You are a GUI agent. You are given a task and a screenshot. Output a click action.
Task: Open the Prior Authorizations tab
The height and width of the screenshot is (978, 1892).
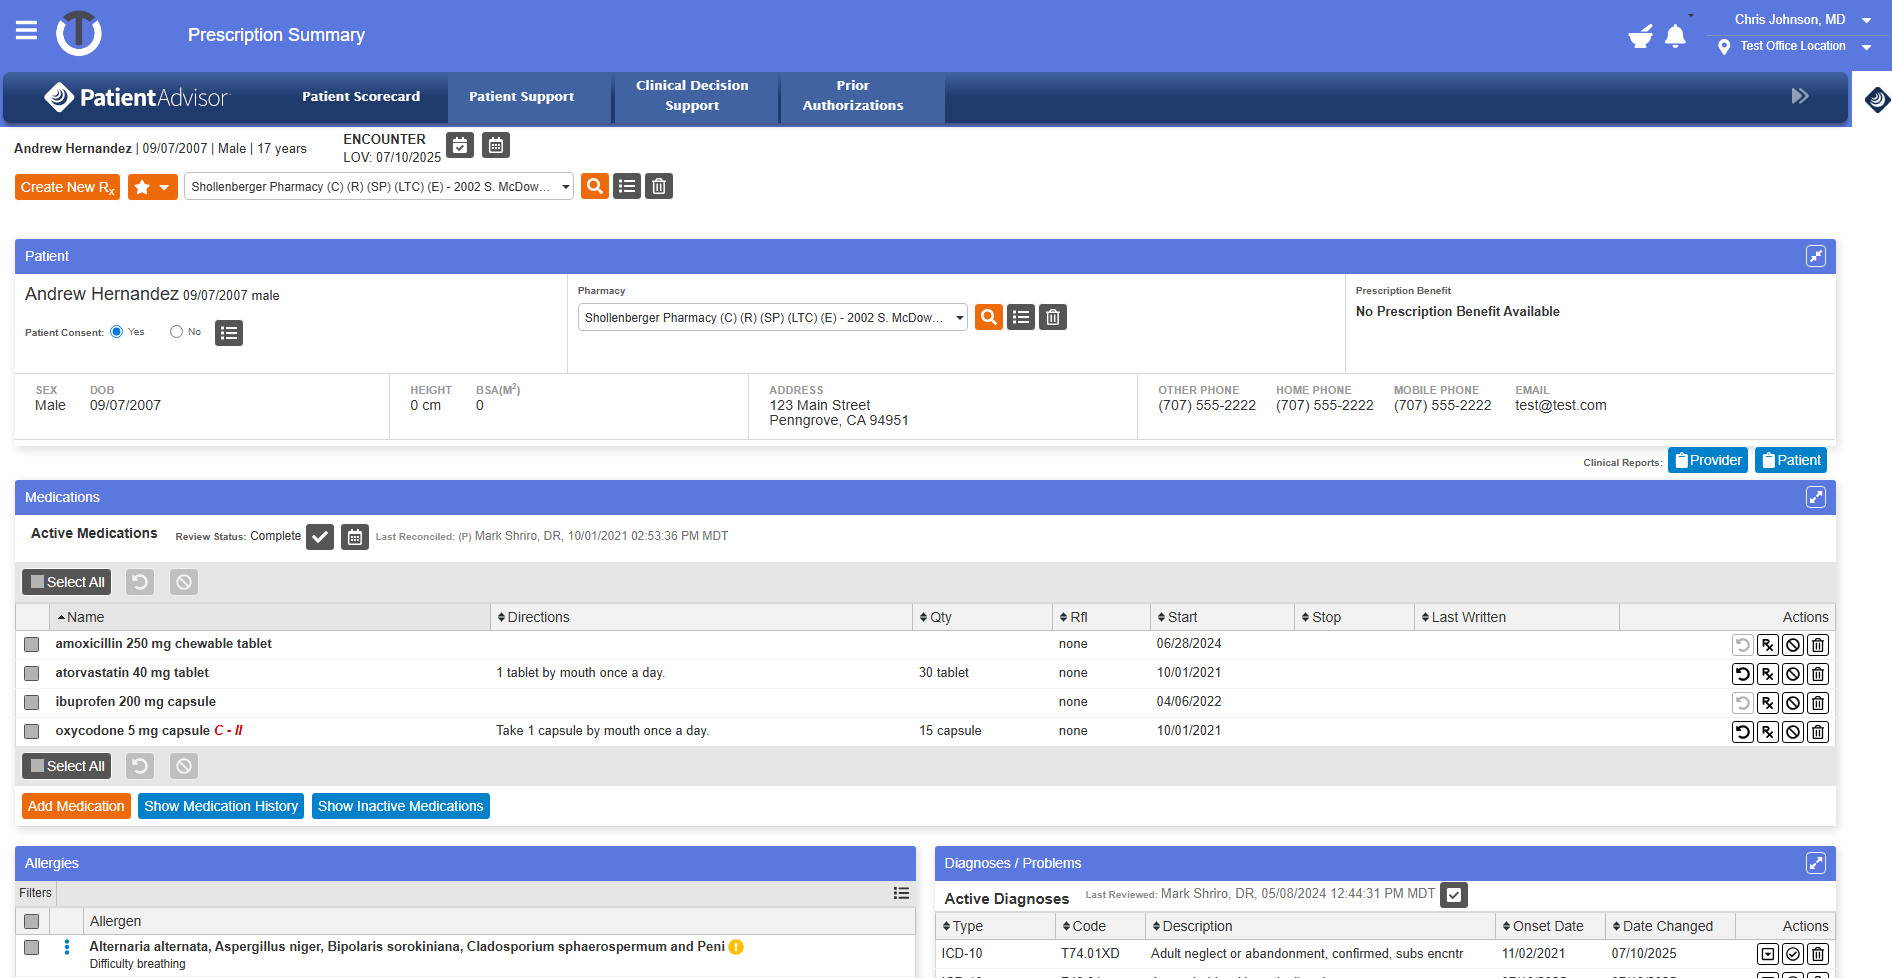(x=852, y=96)
